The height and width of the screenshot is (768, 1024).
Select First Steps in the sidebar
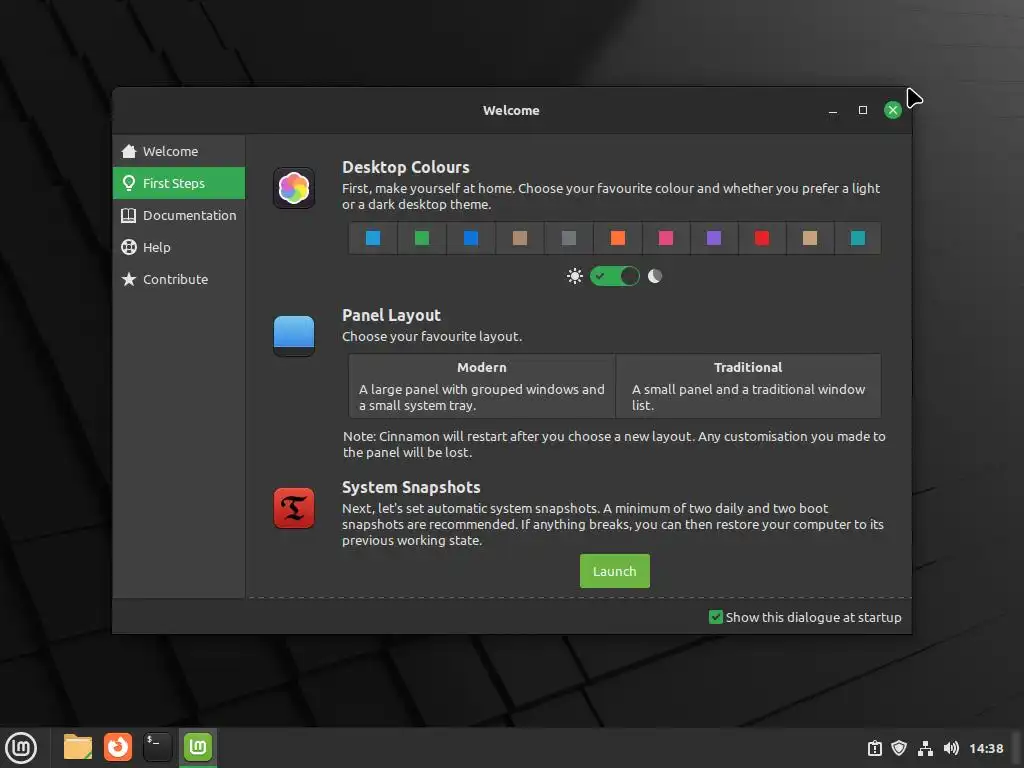pos(179,183)
